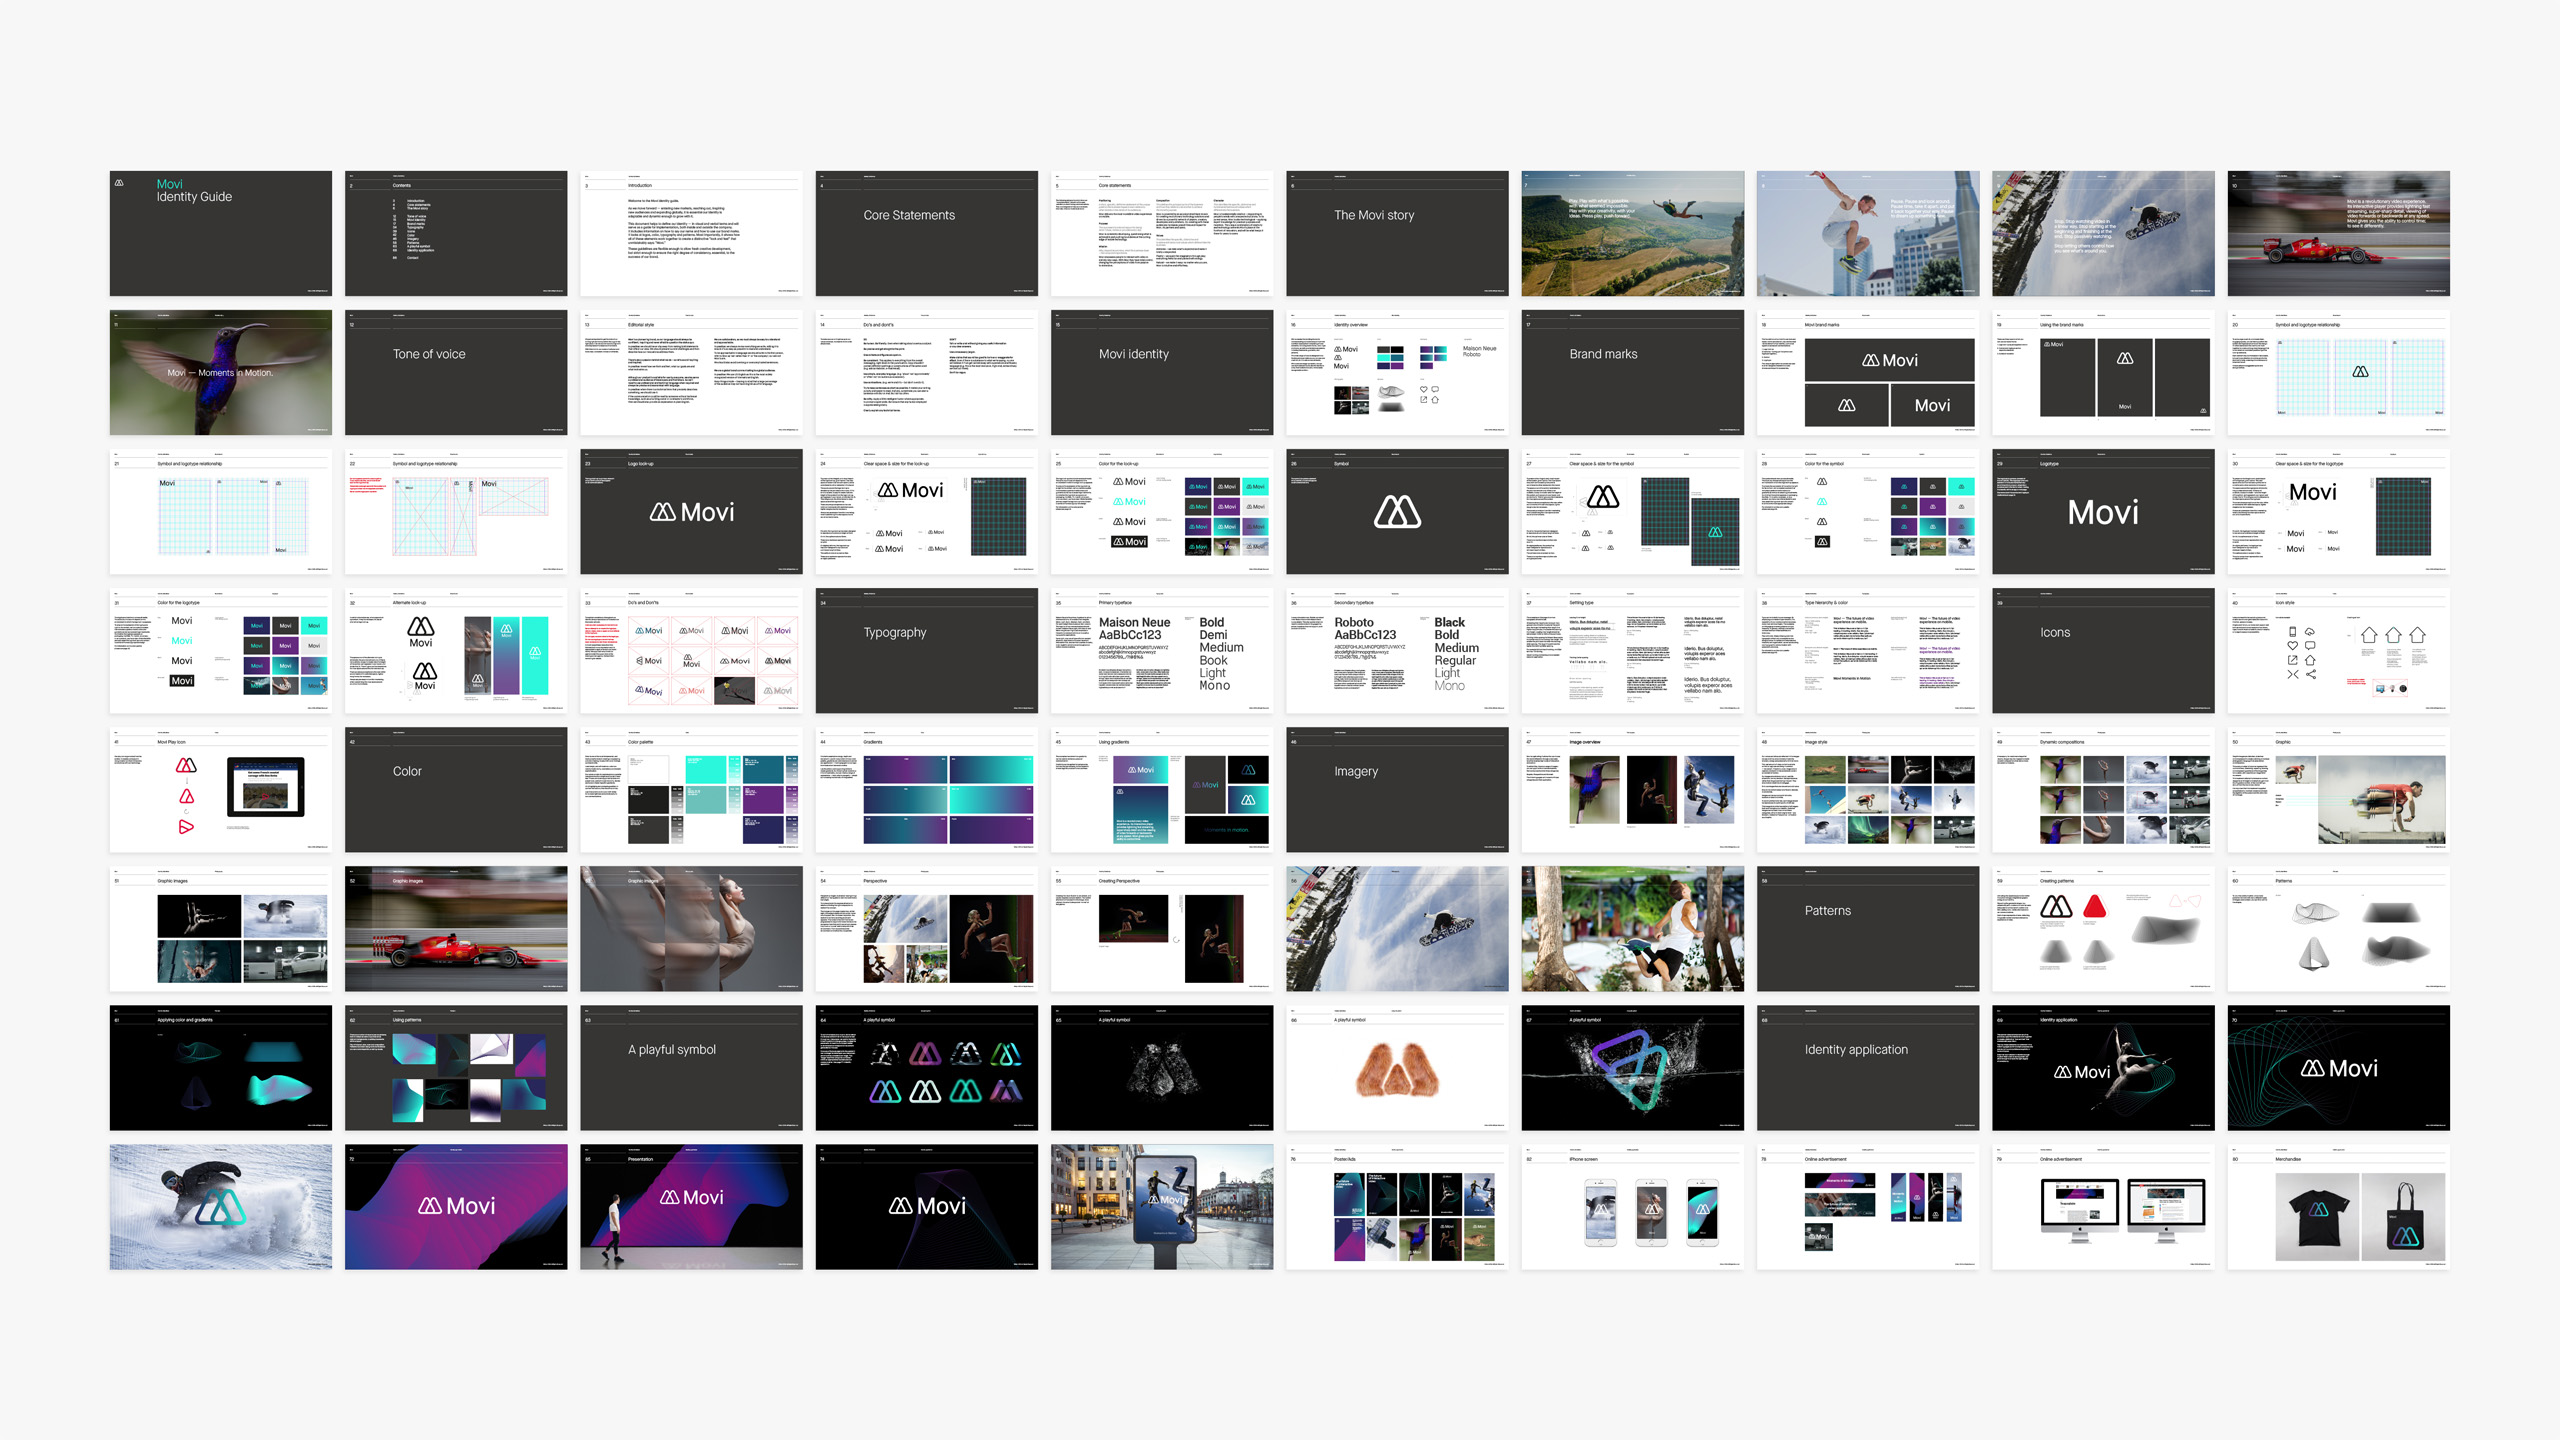Open the Do's and Don'ts logo misuse slide
The image size is (2560, 1440).
coord(691,650)
